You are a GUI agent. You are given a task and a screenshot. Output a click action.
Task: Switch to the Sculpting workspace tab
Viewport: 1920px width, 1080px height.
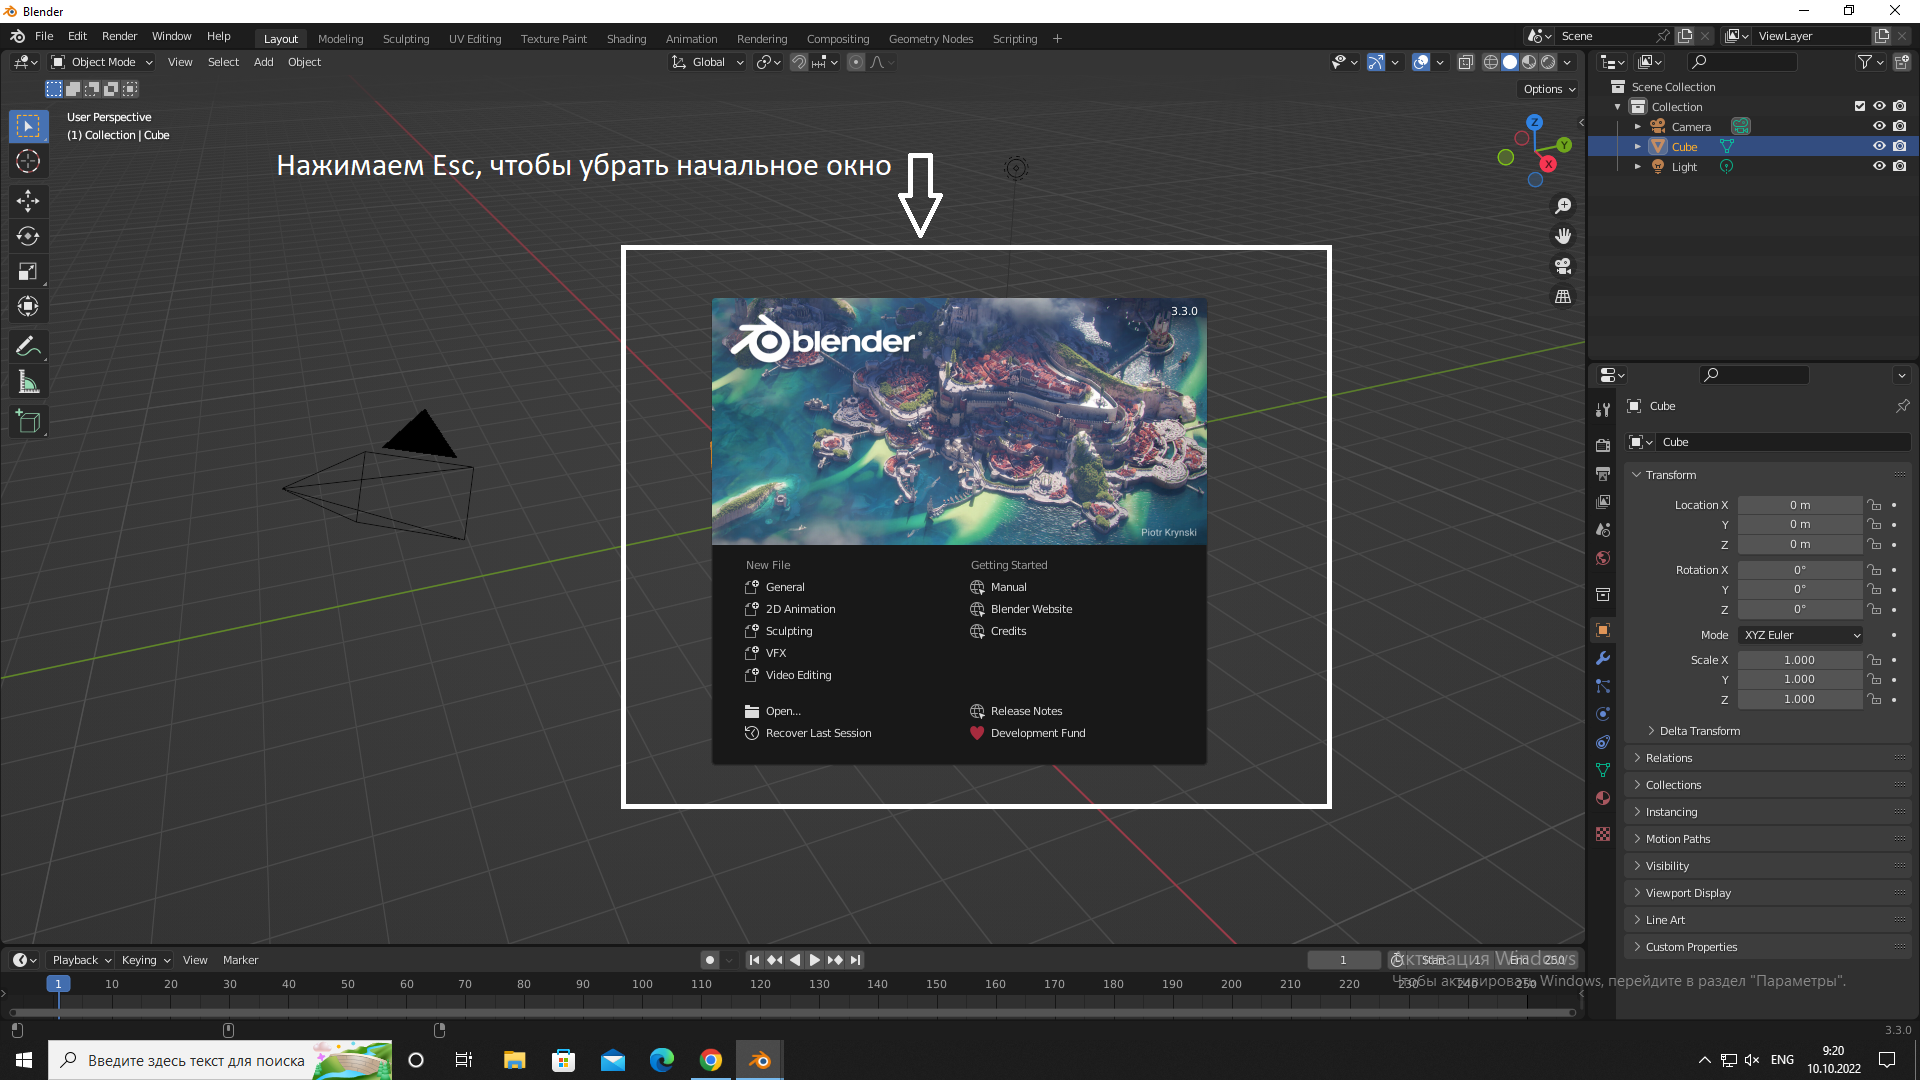pos(406,39)
